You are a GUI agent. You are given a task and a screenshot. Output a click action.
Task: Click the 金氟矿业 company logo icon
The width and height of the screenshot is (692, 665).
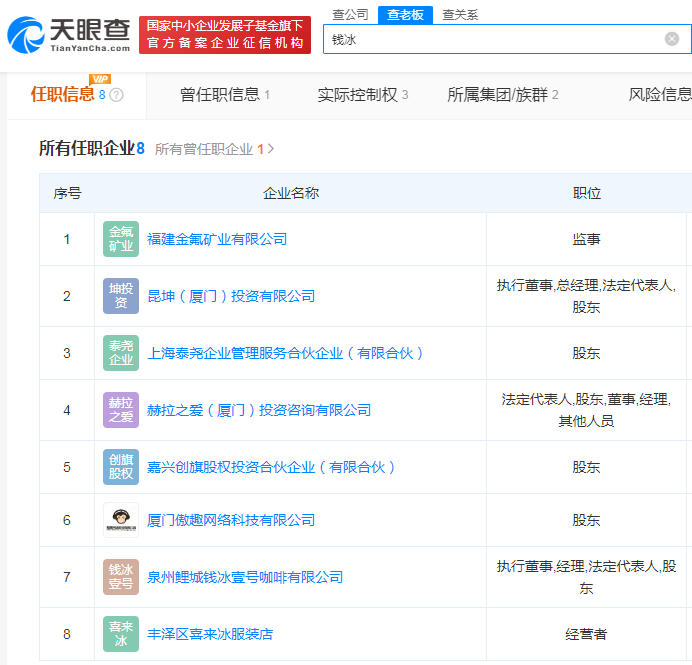click(121, 239)
